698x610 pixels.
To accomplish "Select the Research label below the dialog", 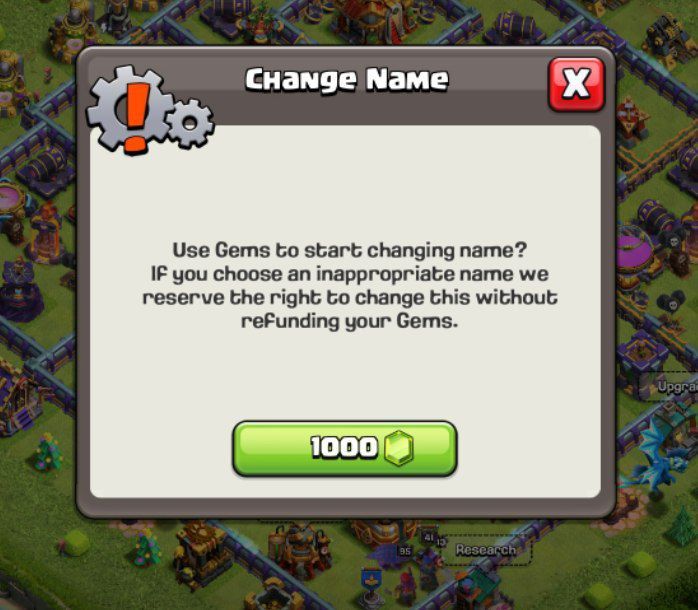I will coord(486,550).
